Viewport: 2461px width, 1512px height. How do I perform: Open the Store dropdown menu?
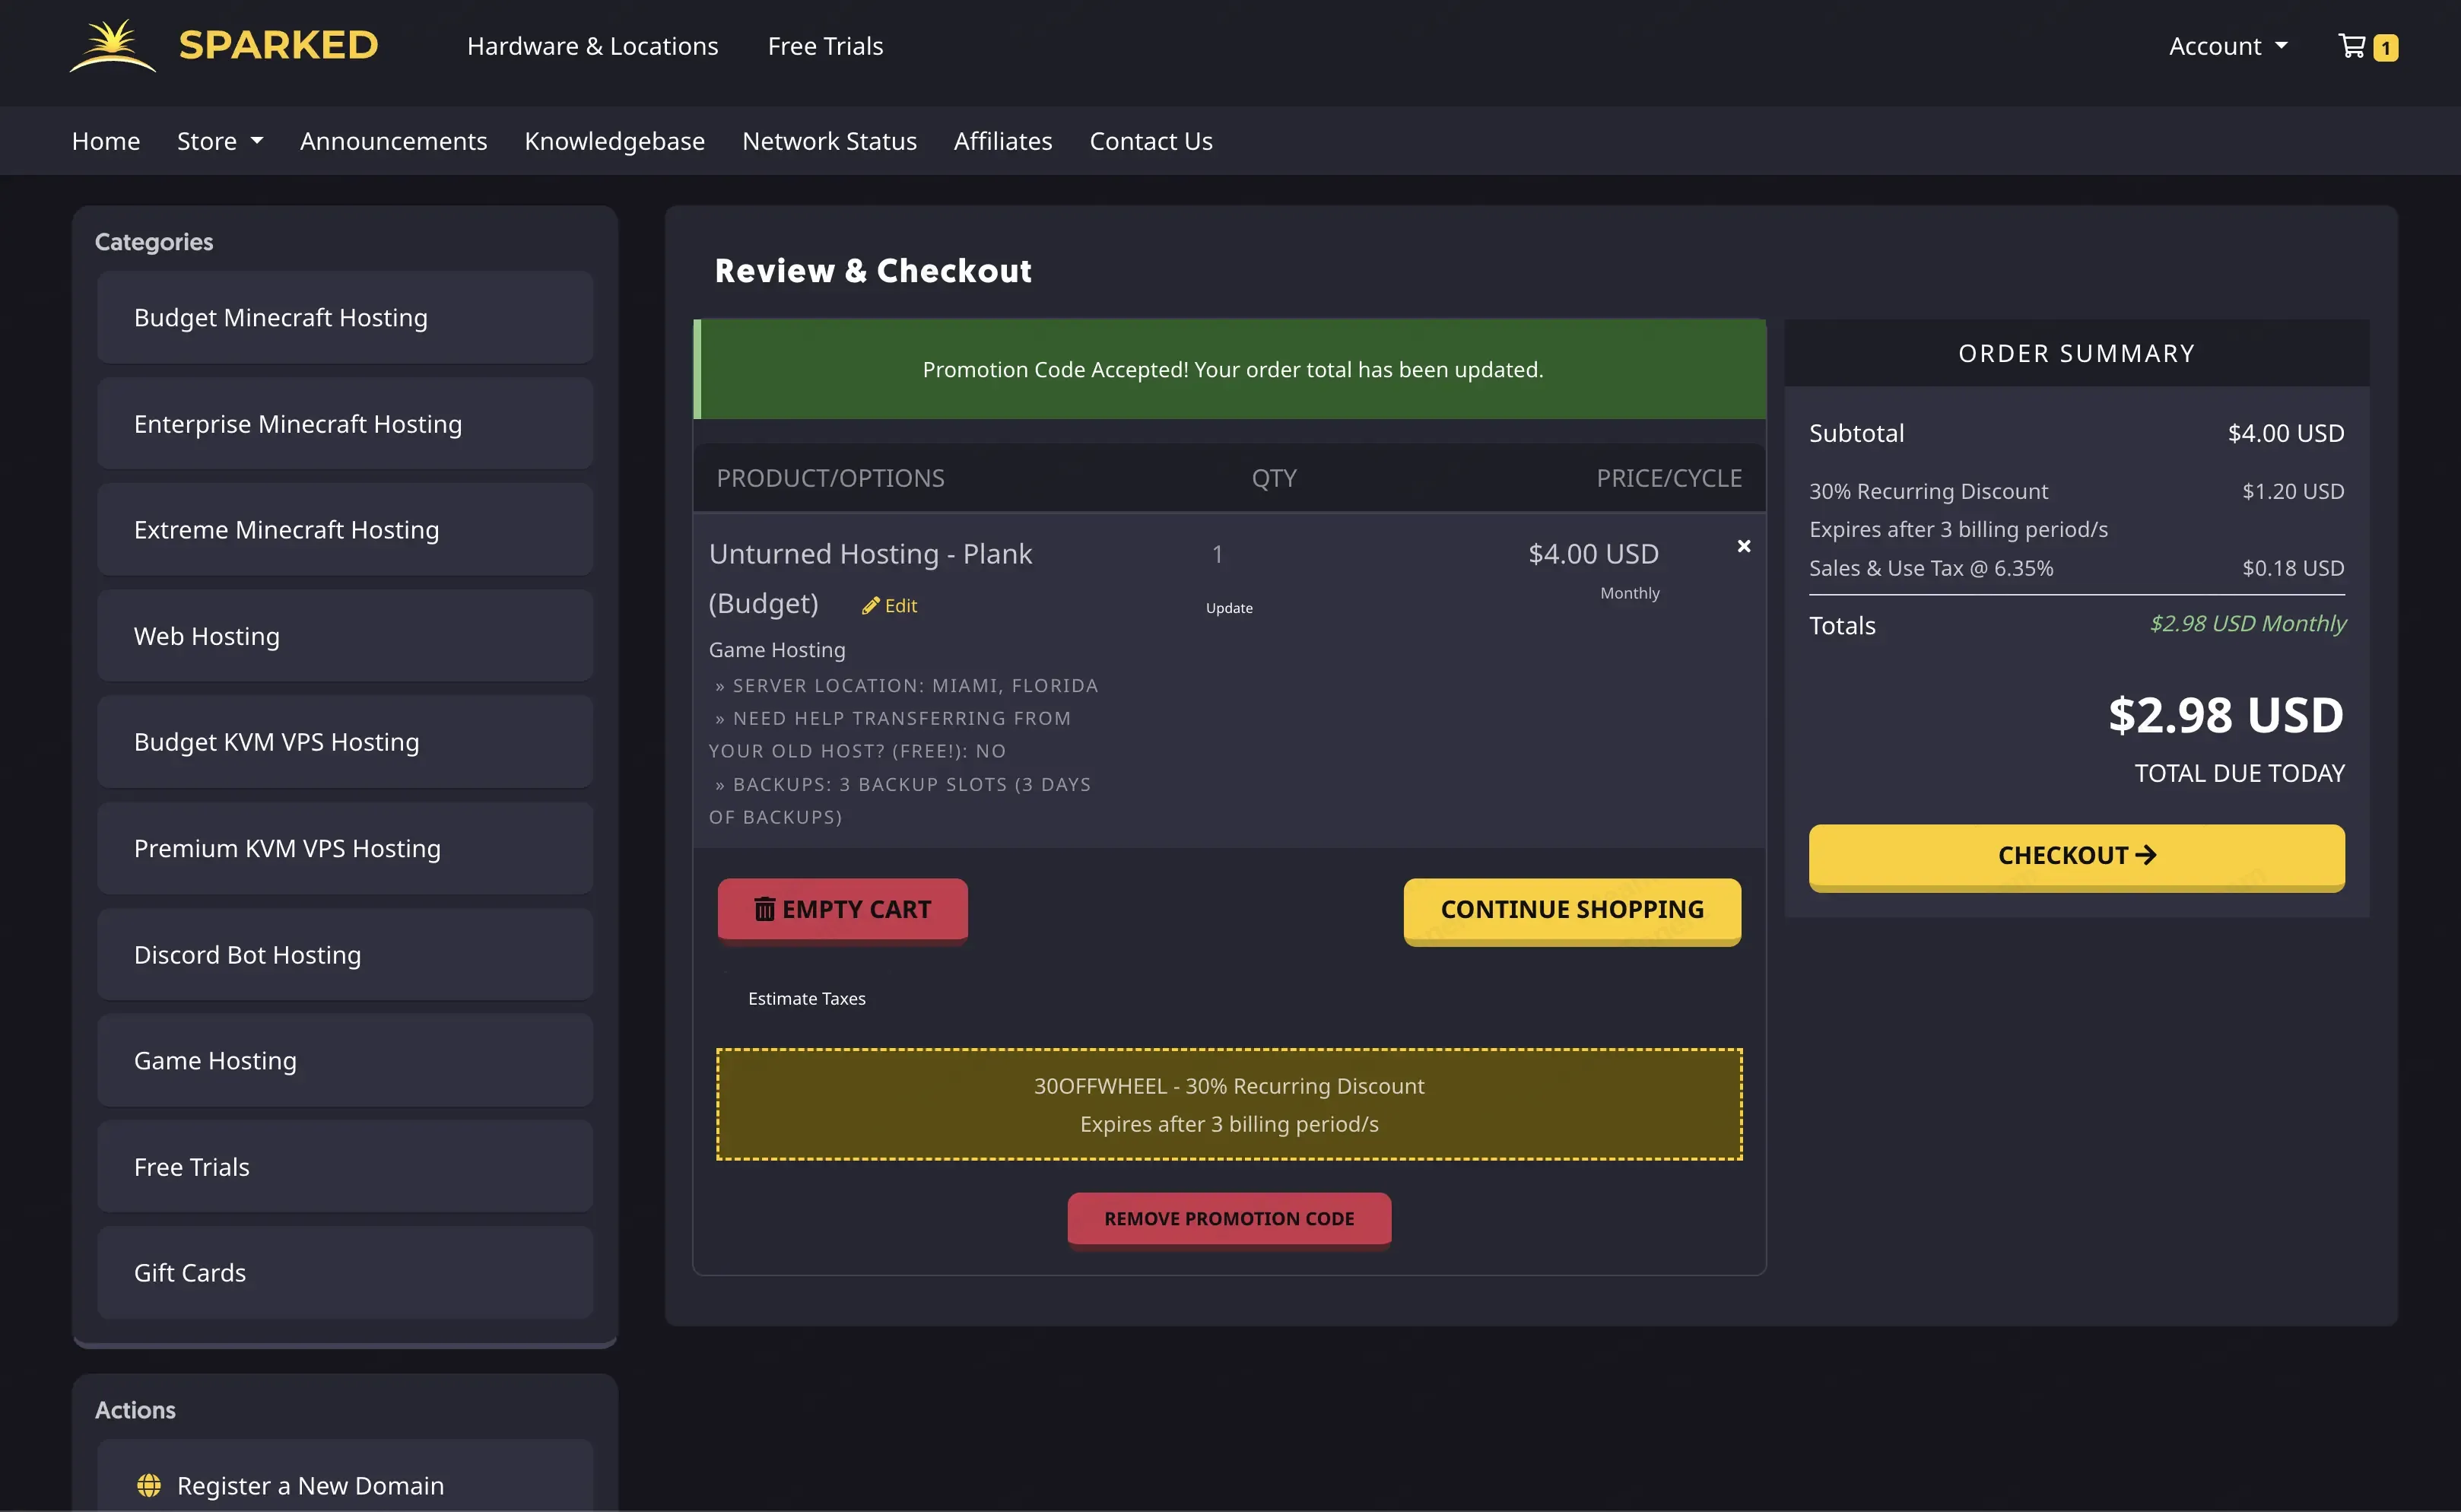pos(220,141)
